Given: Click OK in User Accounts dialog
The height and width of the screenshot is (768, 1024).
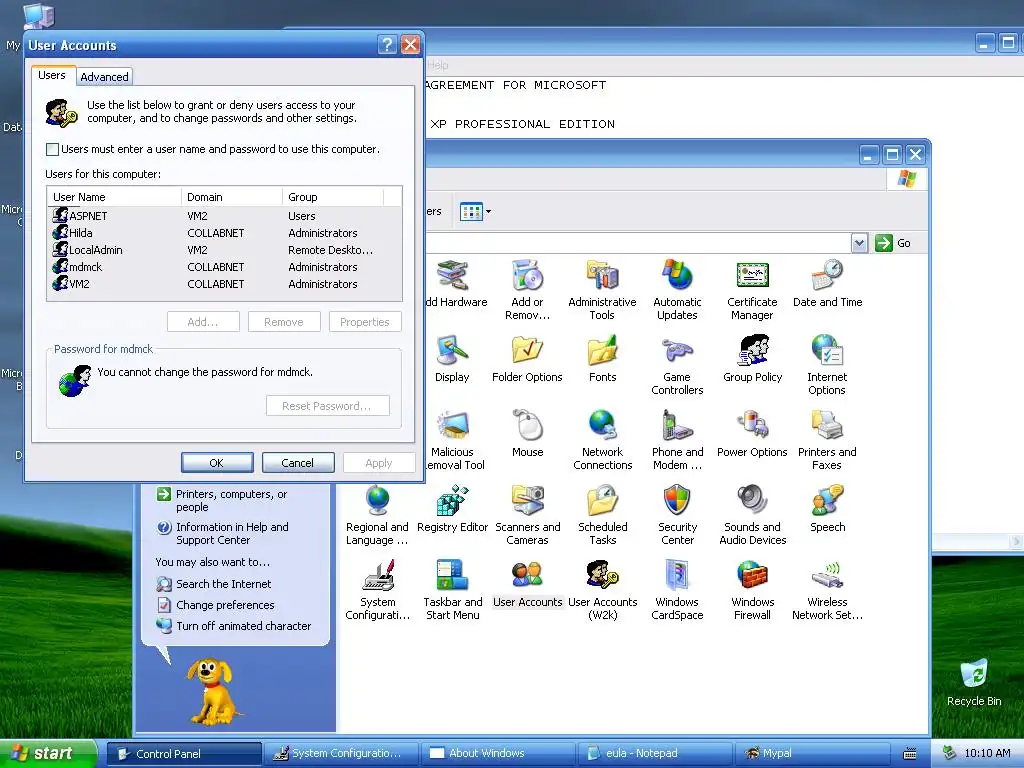Looking at the screenshot, I should point(217,462).
